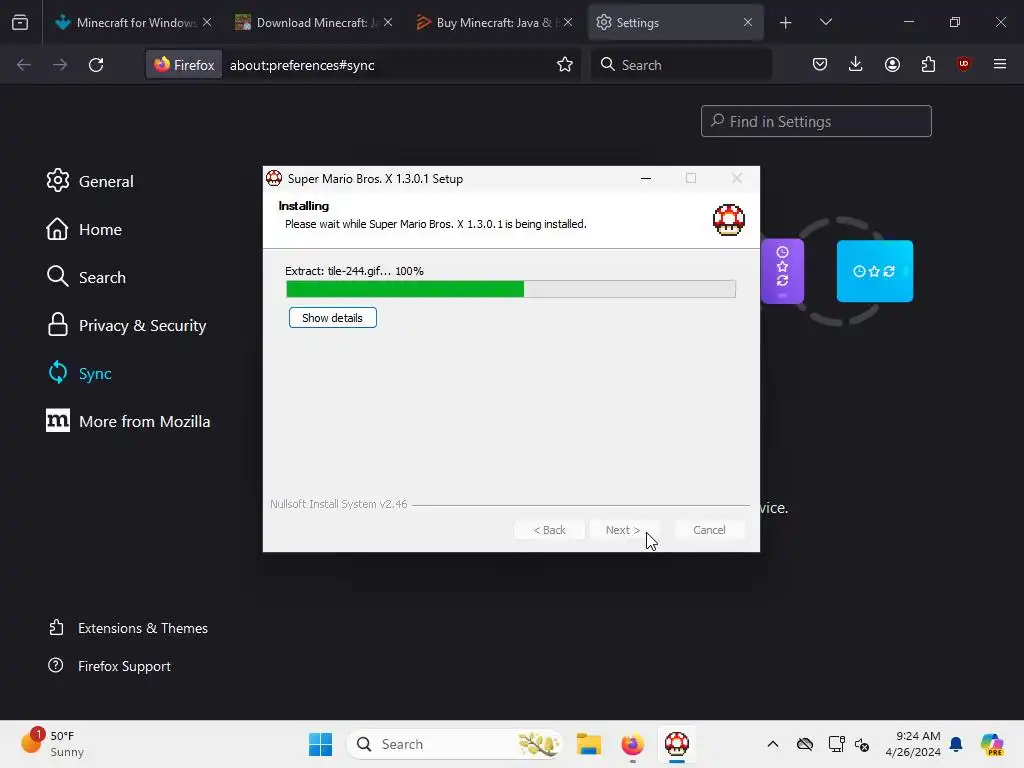Image resolution: width=1024 pixels, height=768 pixels.
Task: Open General settings category
Action: (90, 181)
